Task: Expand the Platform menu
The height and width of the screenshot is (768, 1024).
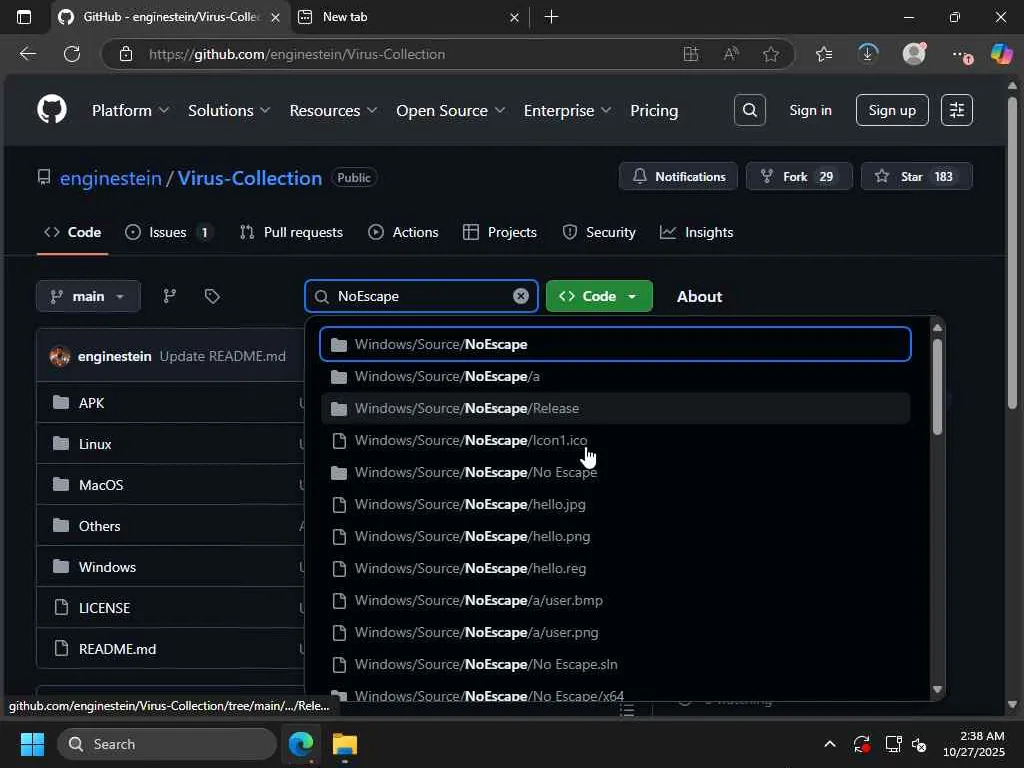Action: [130, 110]
